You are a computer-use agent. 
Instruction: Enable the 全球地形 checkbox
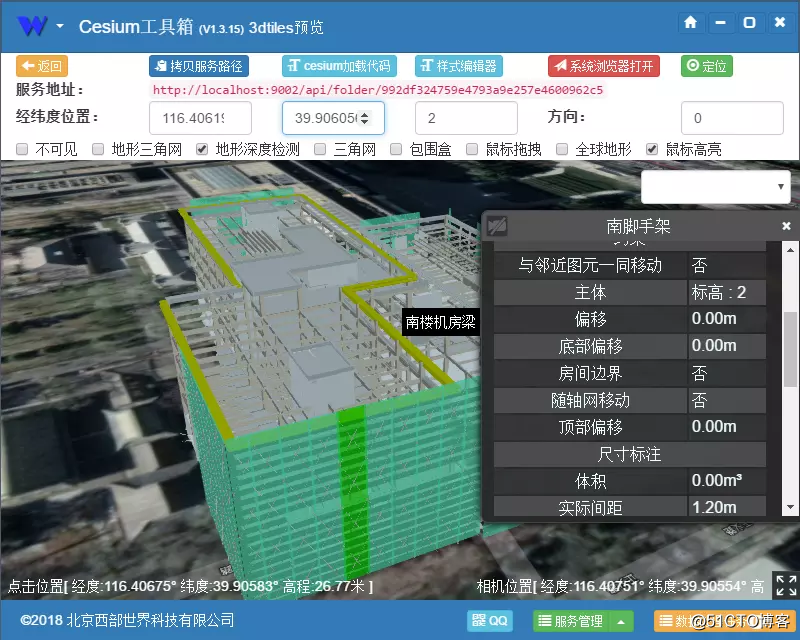click(562, 149)
